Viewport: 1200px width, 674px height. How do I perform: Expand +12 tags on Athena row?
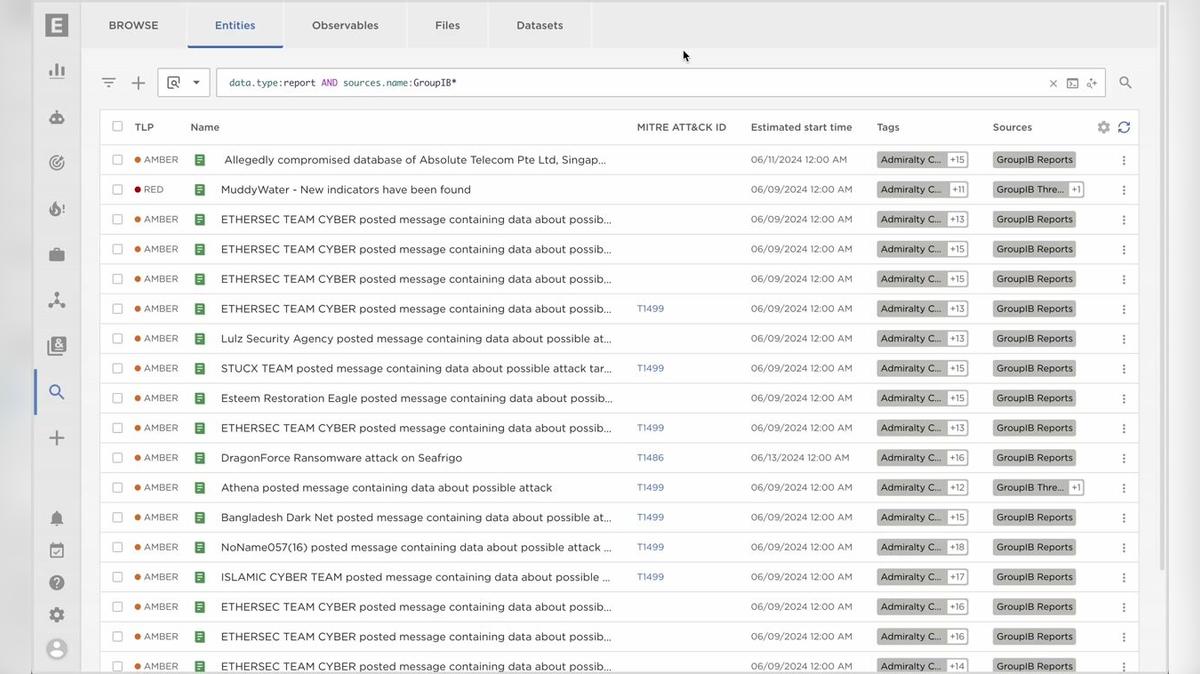click(957, 488)
